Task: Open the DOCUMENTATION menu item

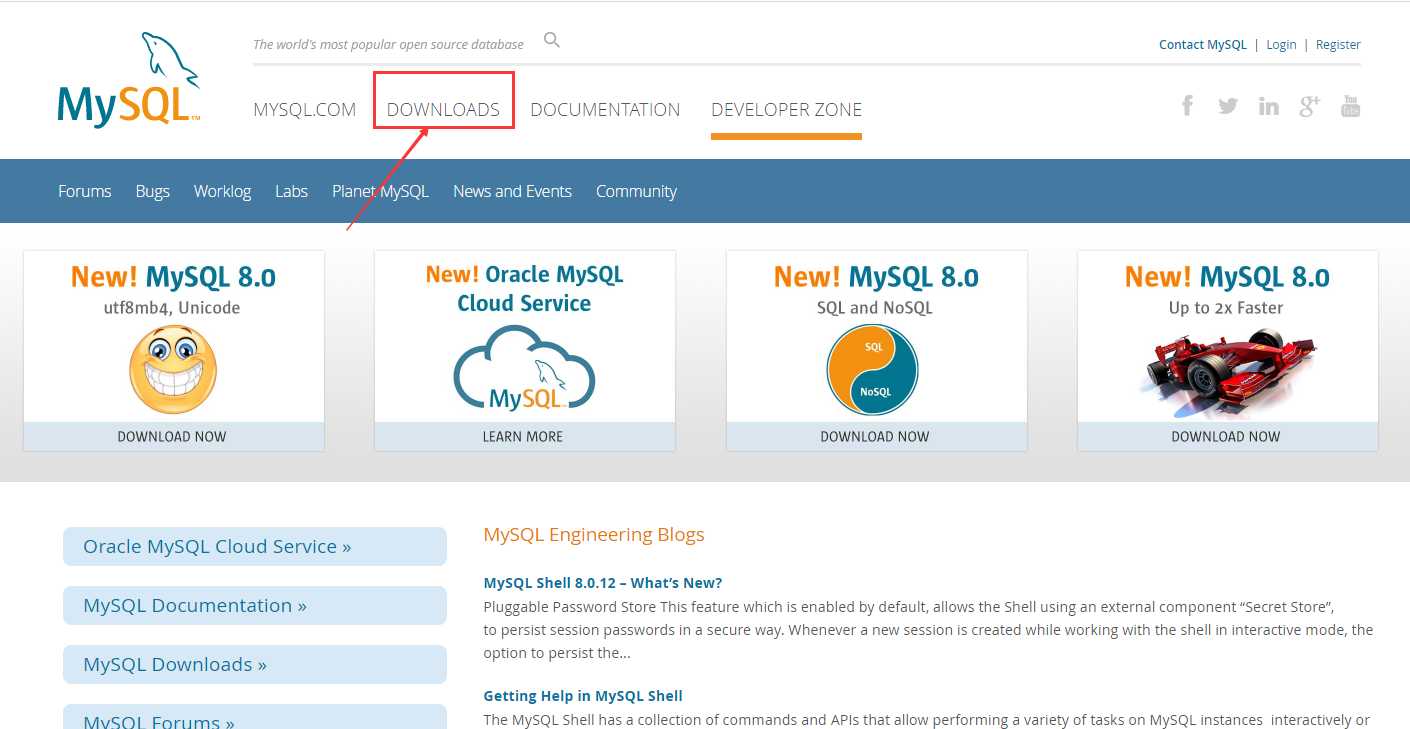Action: coord(605,110)
